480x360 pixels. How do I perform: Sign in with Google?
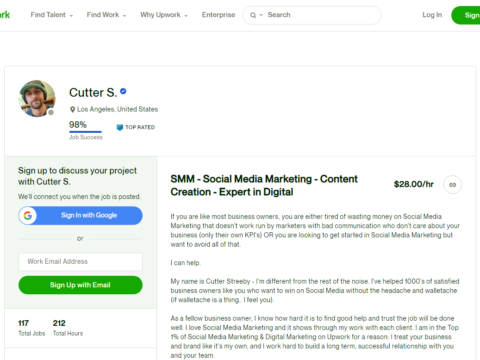[80, 216]
